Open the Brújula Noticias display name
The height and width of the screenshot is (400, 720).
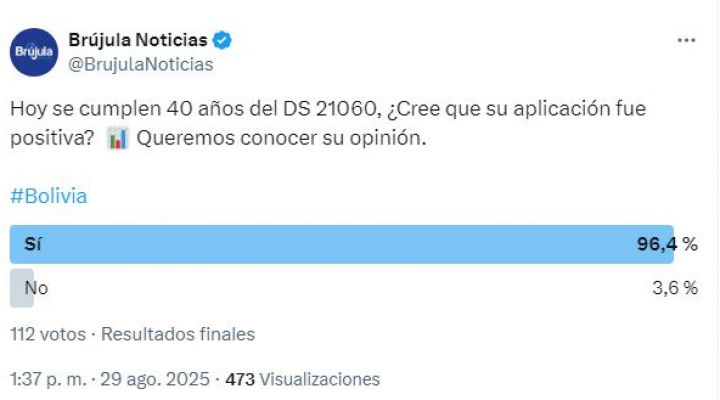138,40
